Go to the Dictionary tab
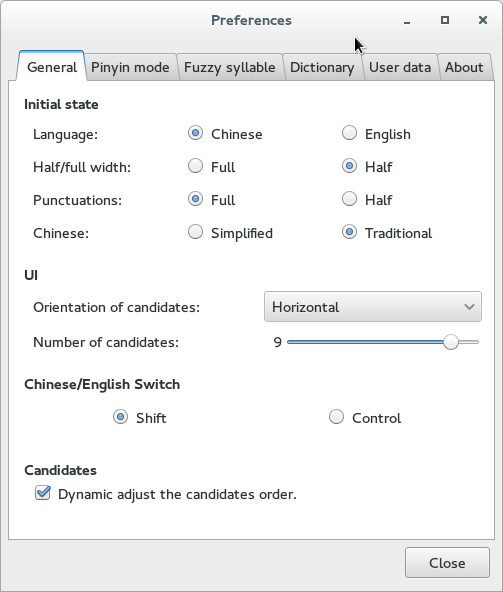The width and height of the screenshot is (503, 592). click(322, 67)
